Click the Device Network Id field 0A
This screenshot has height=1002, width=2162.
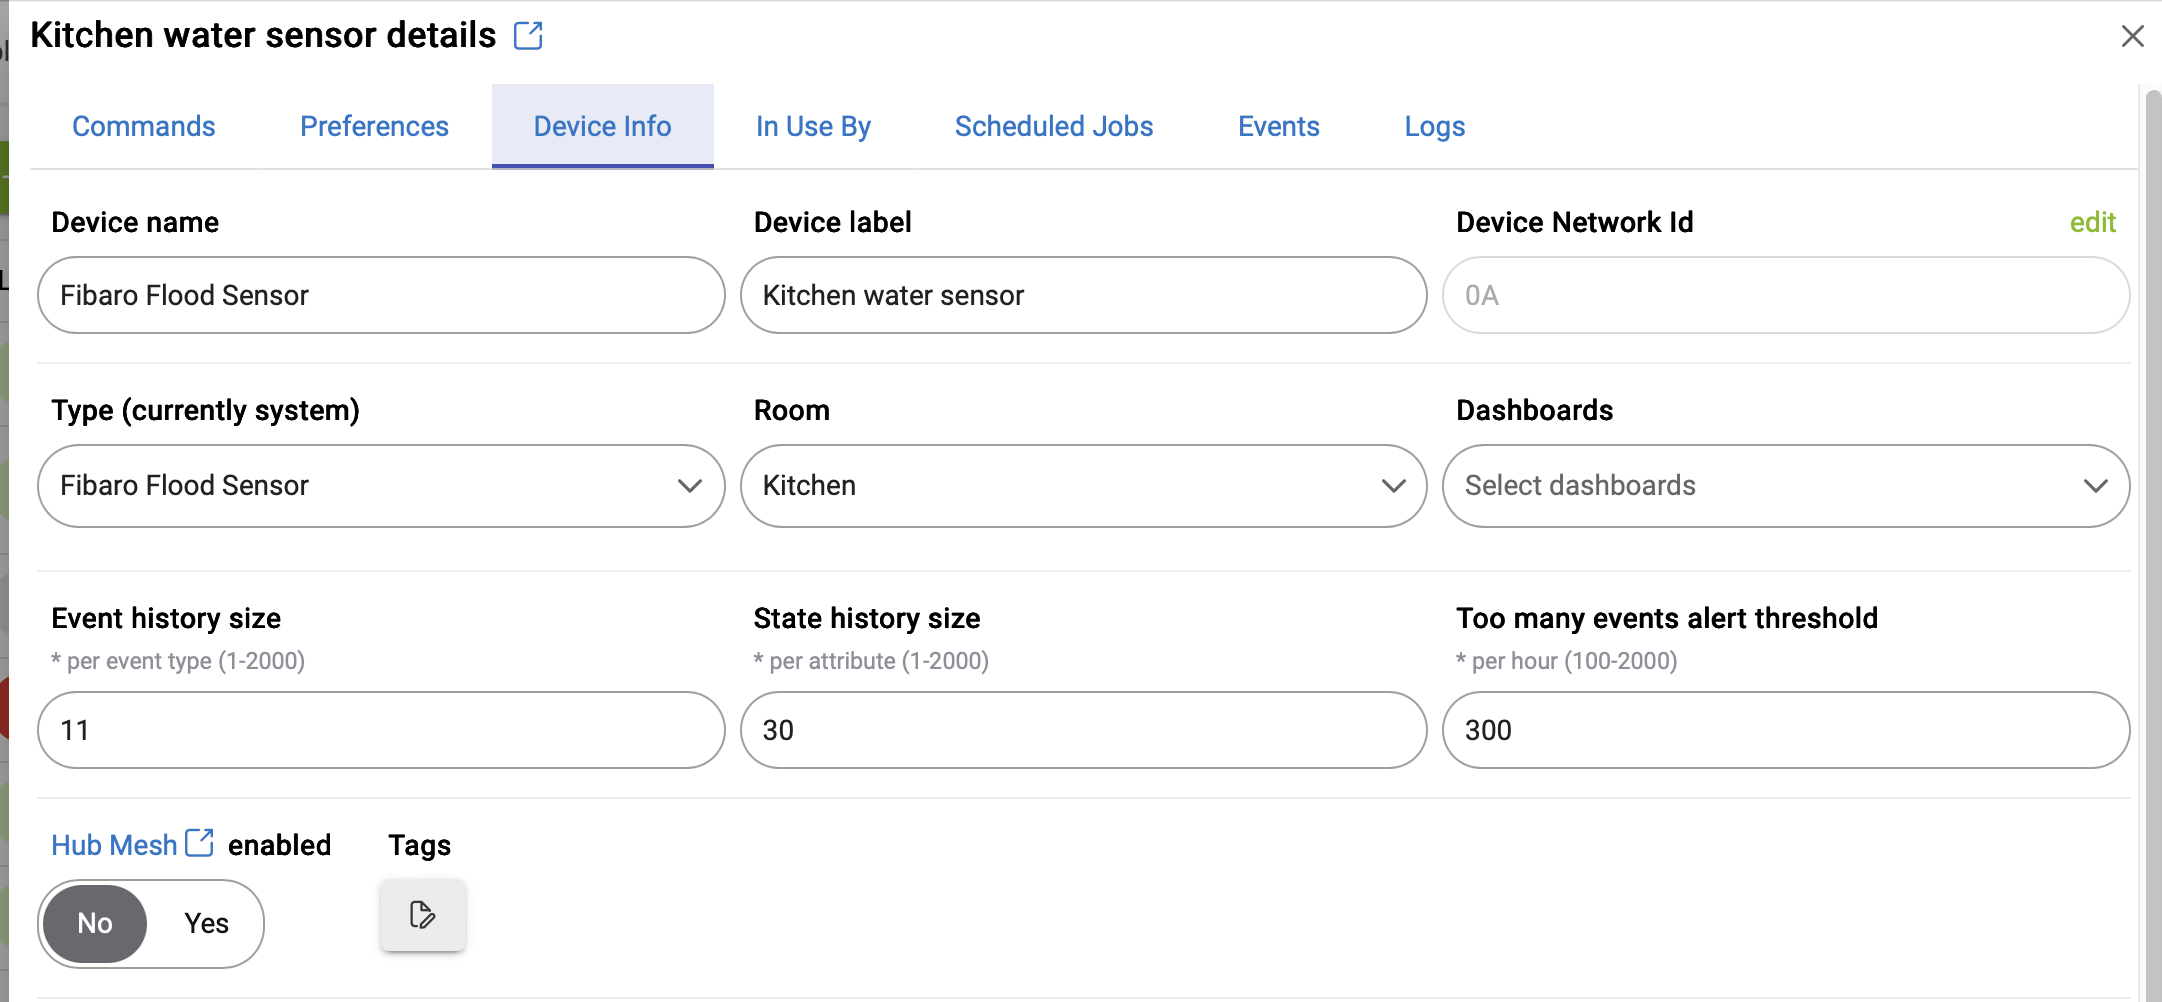[x=1786, y=295]
